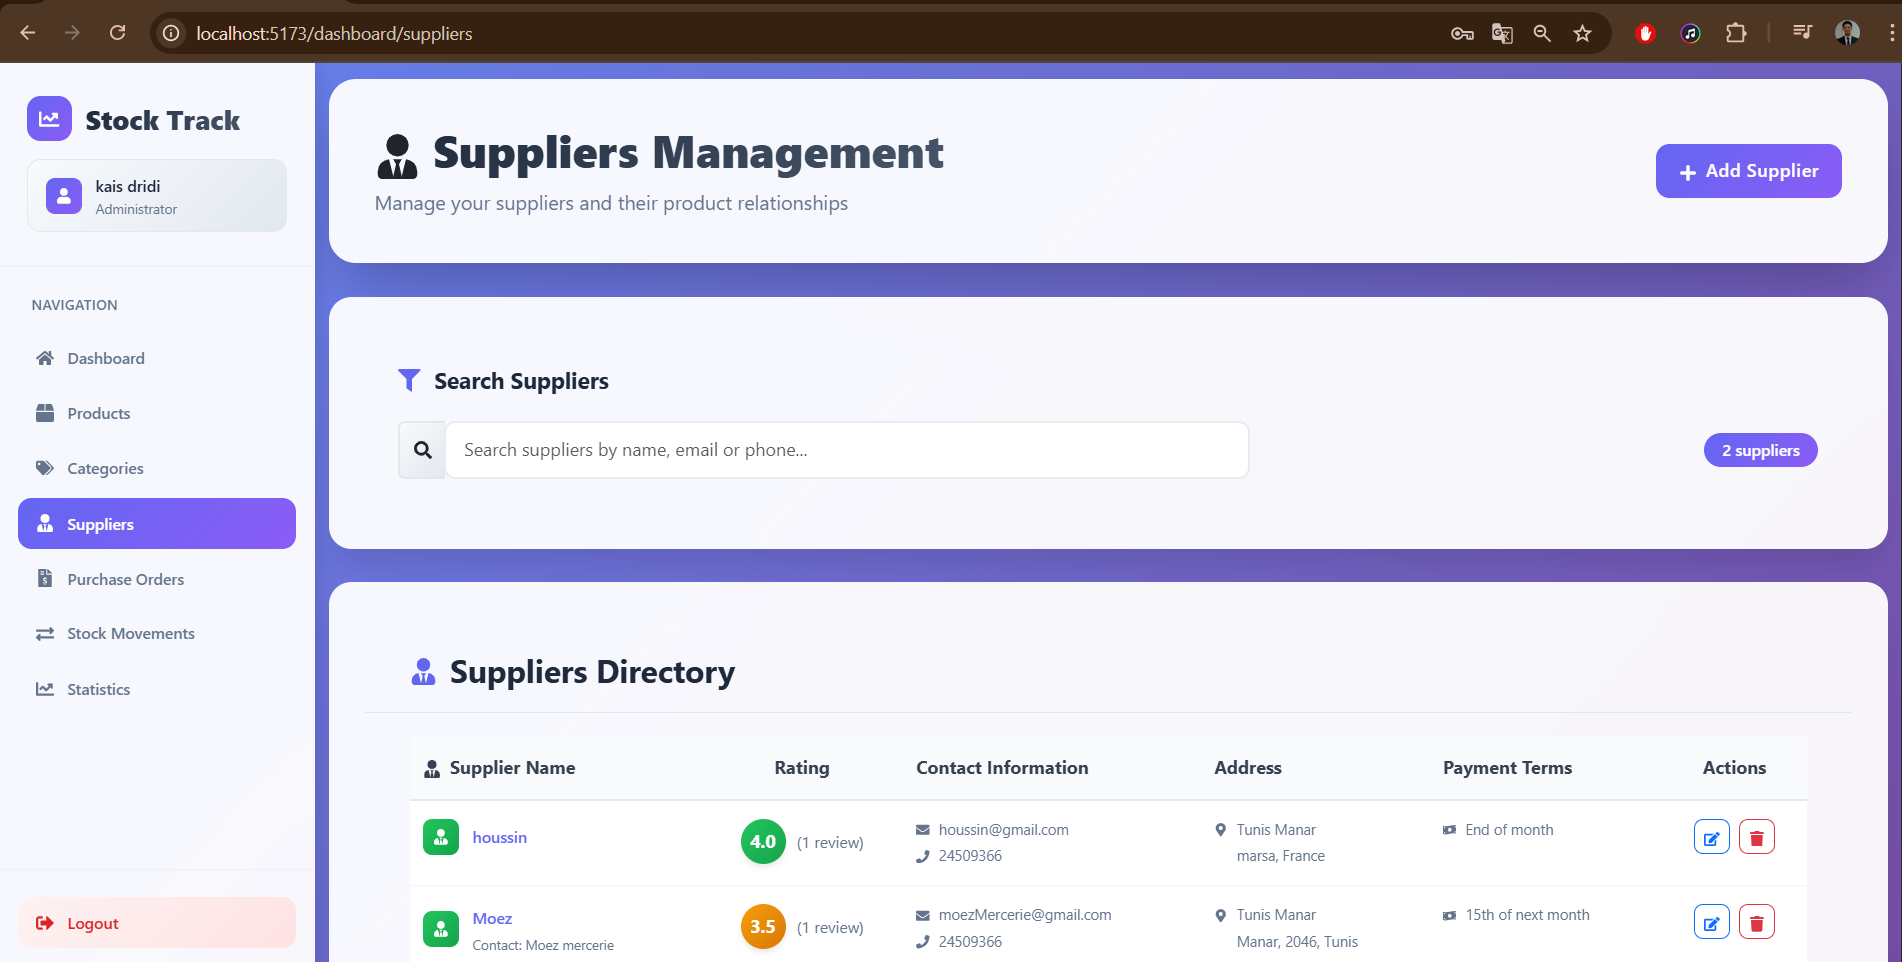Click the 4.0 rating badge

click(x=763, y=841)
